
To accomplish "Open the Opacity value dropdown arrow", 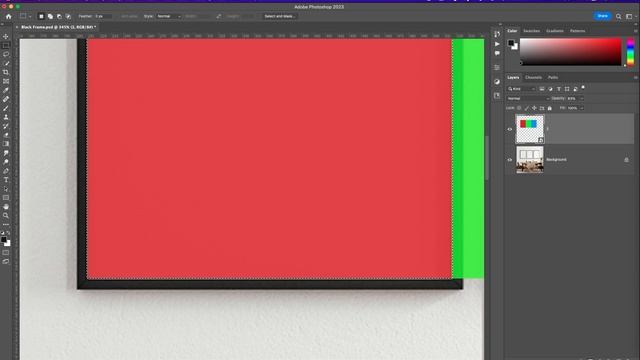I will point(582,98).
